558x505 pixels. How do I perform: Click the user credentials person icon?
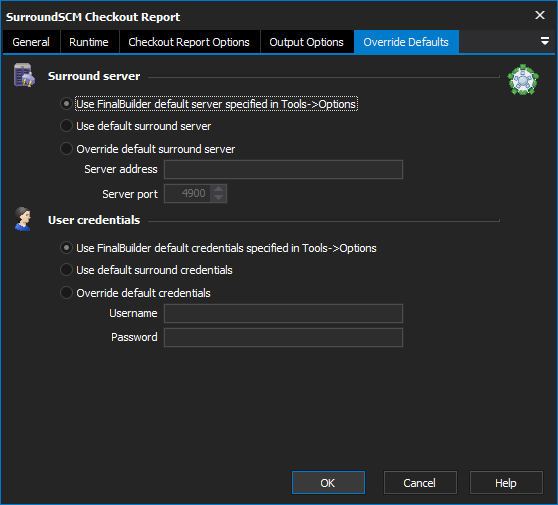23,219
